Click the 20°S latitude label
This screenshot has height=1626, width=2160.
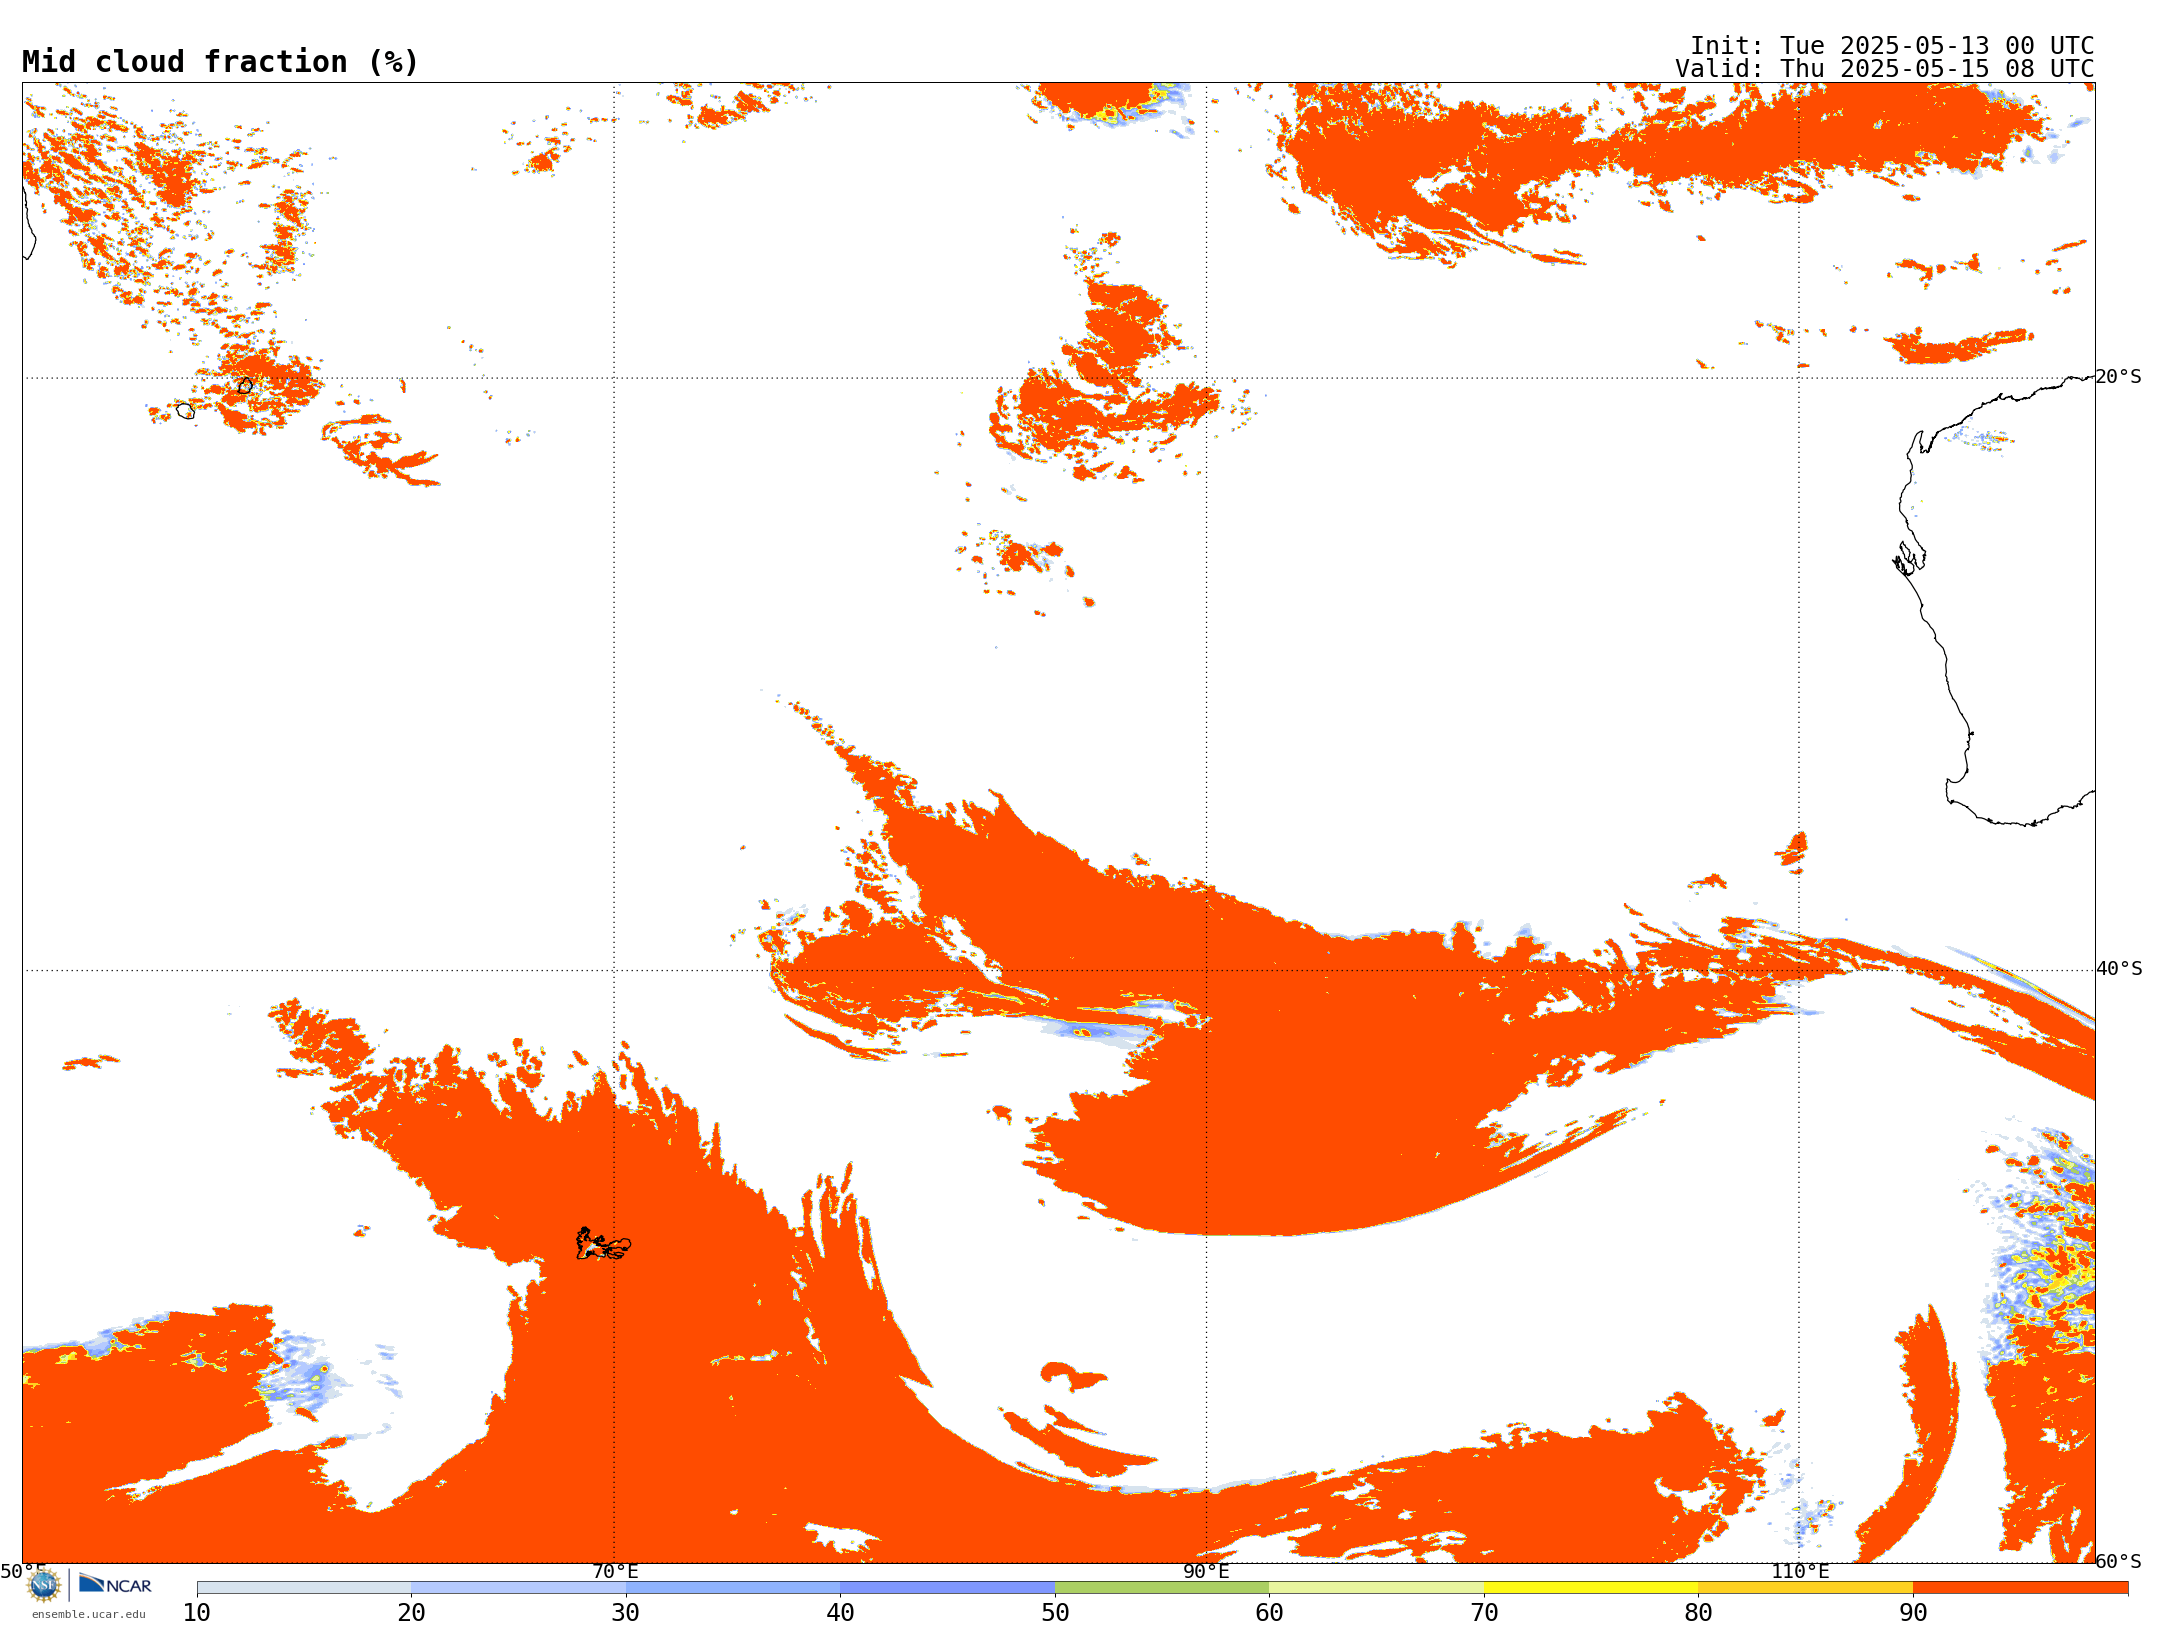(x=2119, y=377)
